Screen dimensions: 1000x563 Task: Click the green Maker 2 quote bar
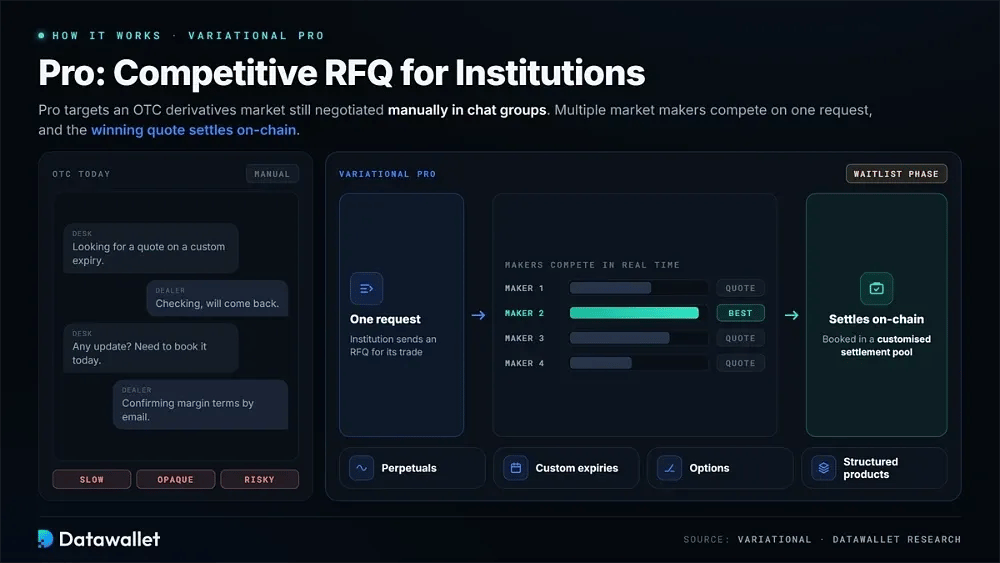click(634, 313)
